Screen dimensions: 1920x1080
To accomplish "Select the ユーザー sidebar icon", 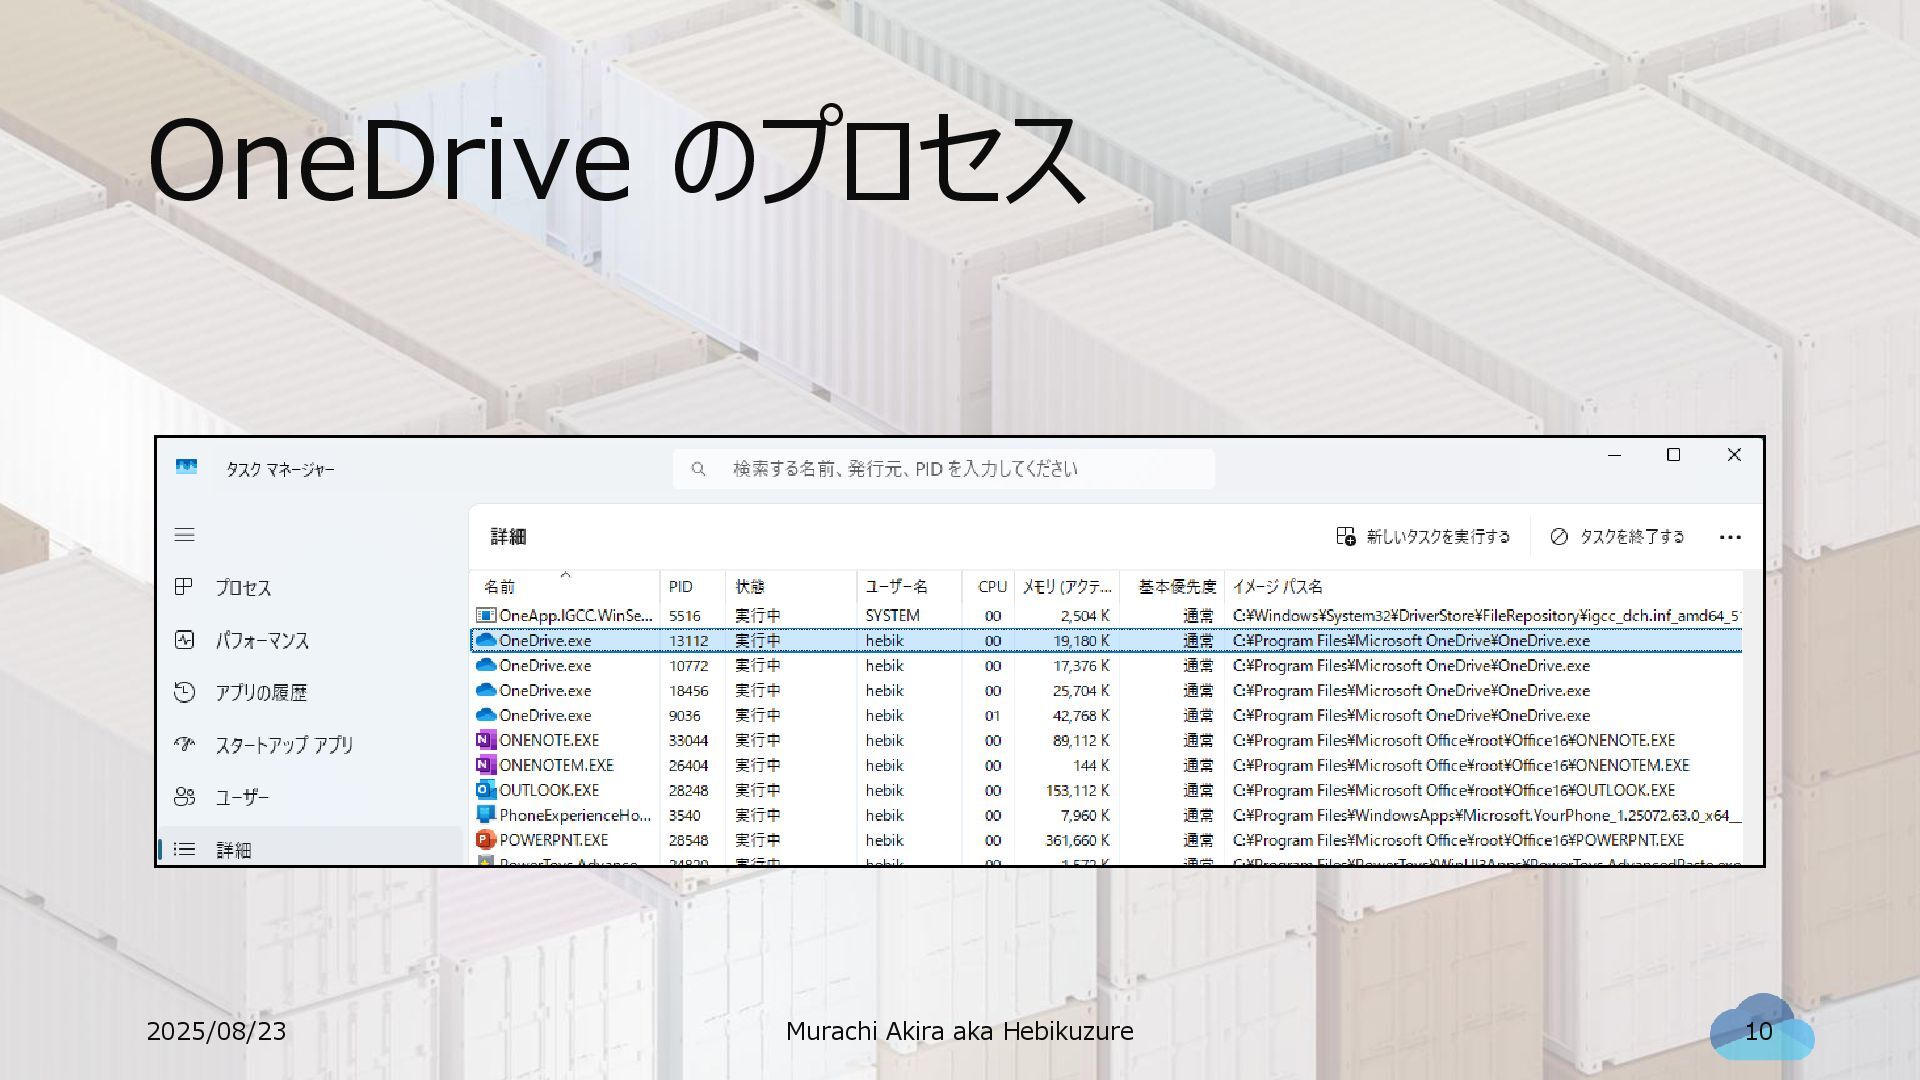I will click(184, 797).
